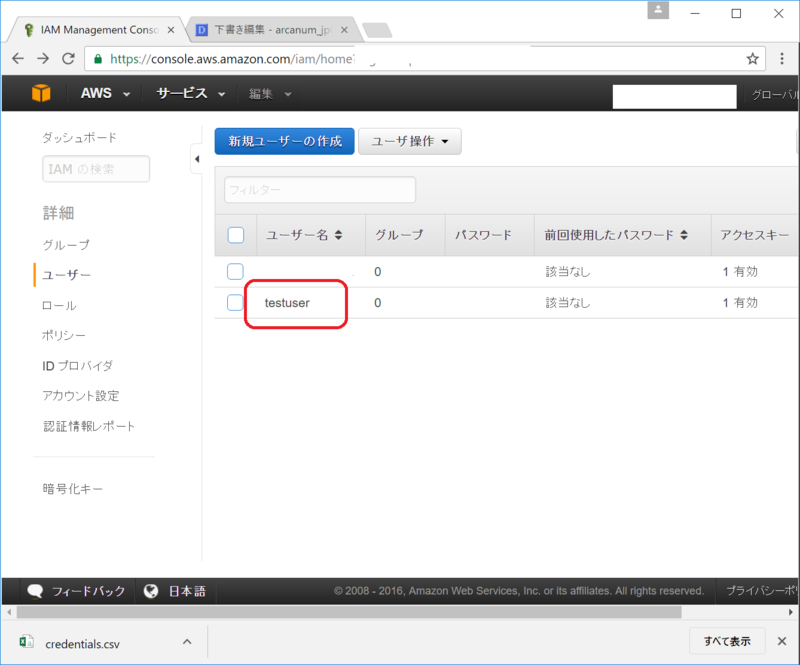Check the first user's row checkbox
This screenshot has height=665, width=800.
pos(234,270)
